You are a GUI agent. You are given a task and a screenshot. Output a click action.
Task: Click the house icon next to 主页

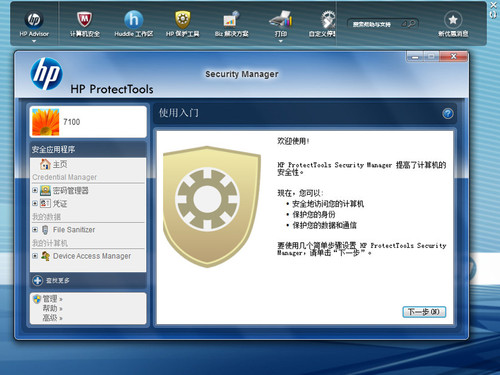pyautogui.click(x=45, y=164)
